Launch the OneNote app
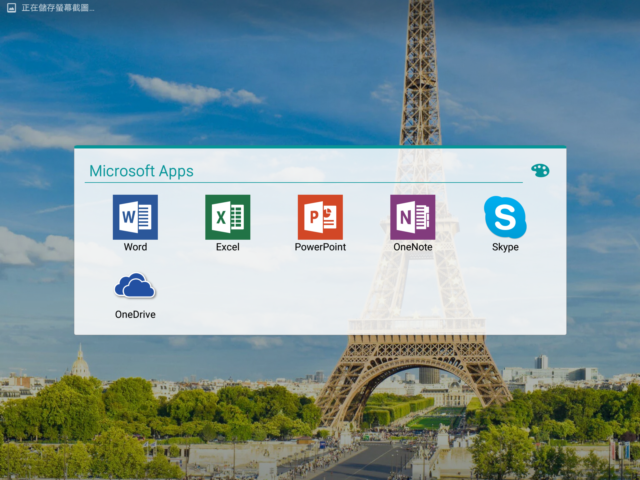 (413, 217)
